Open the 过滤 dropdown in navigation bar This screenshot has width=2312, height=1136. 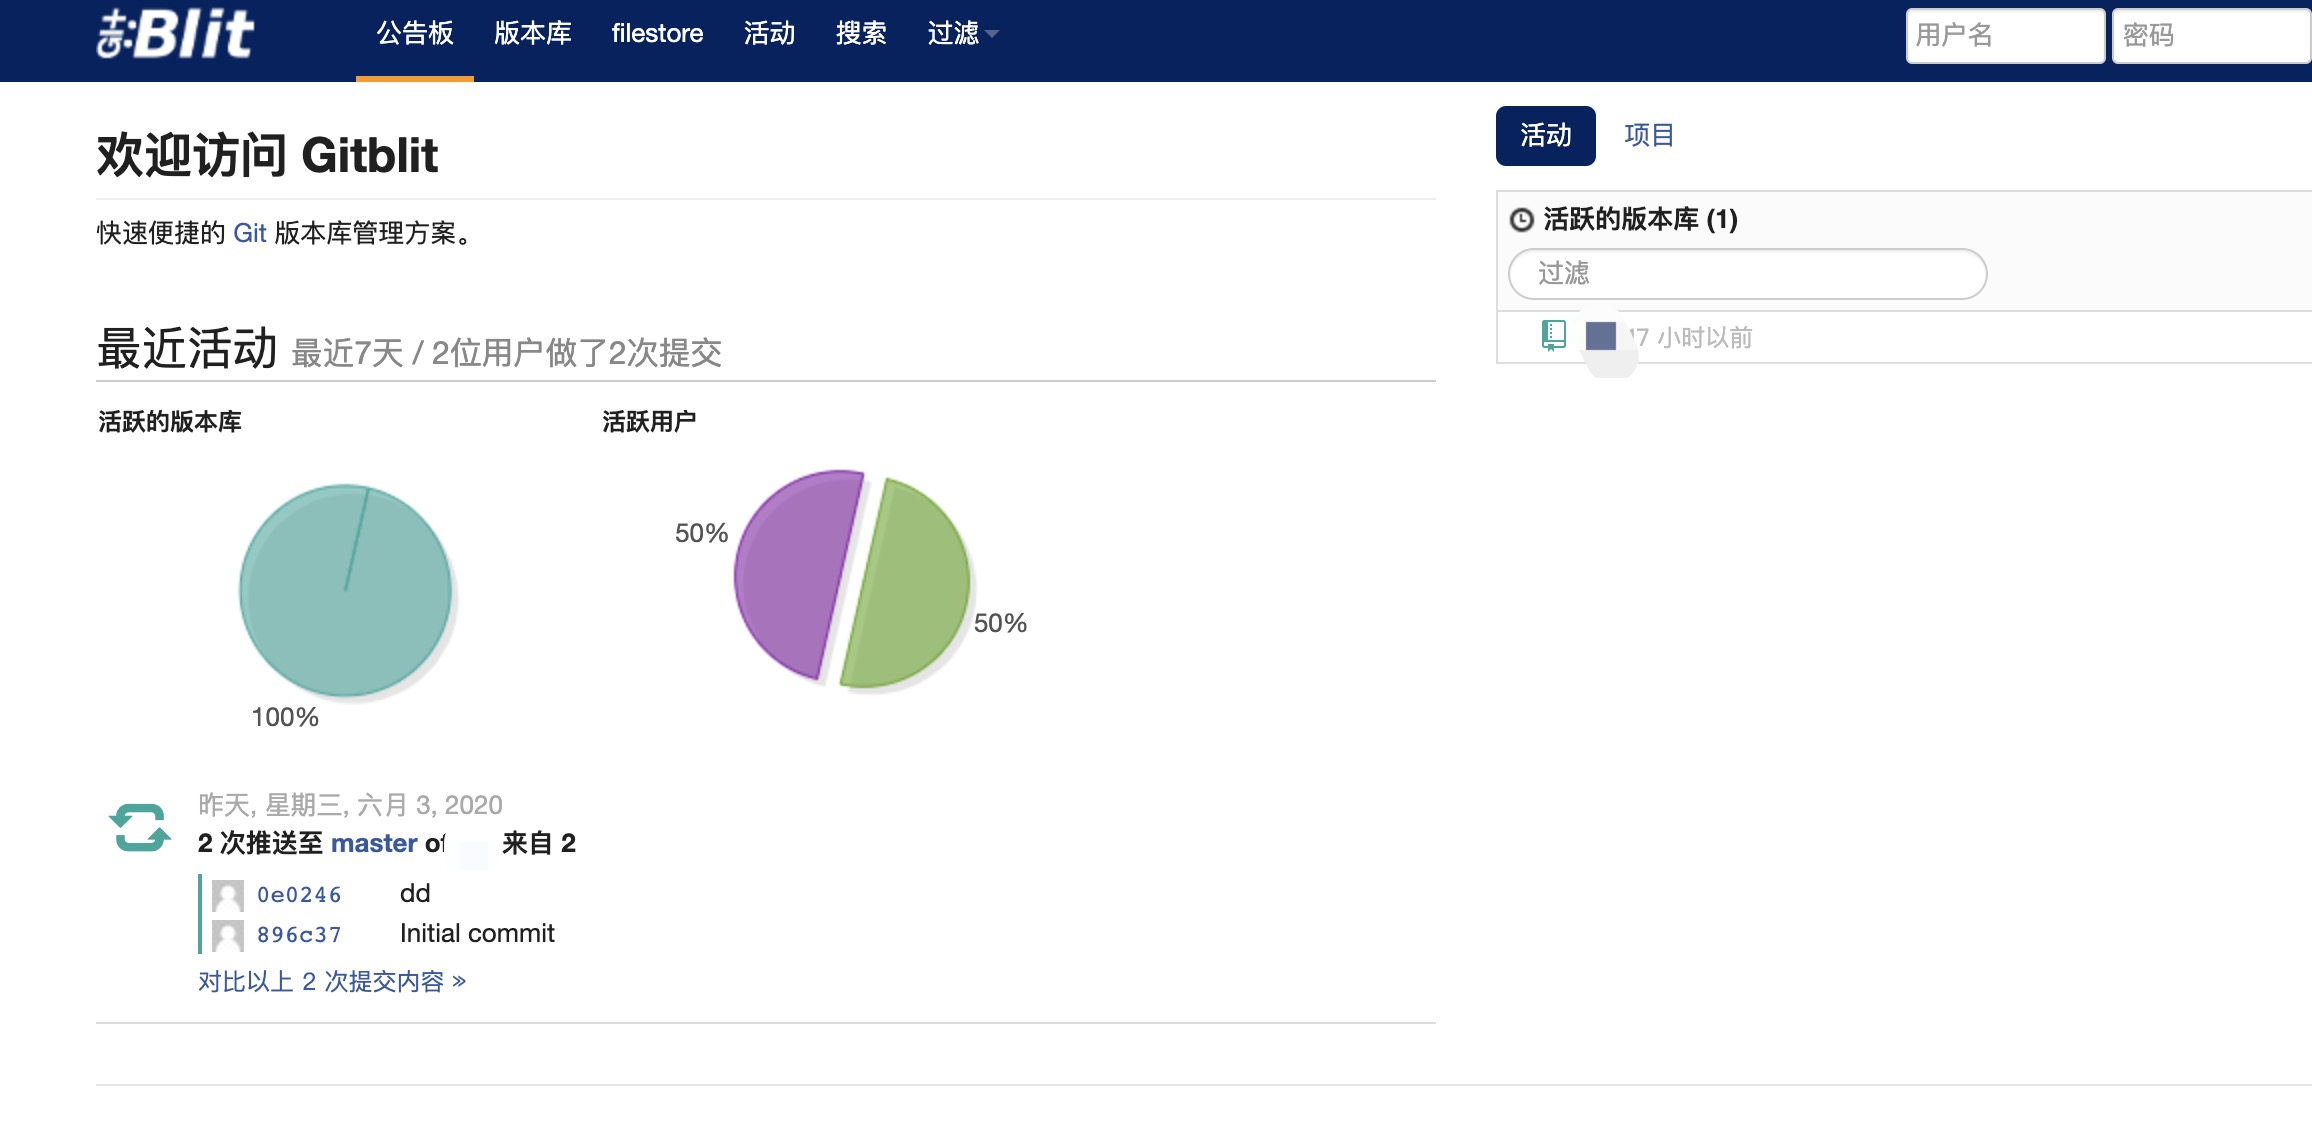[x=962, y=34]
